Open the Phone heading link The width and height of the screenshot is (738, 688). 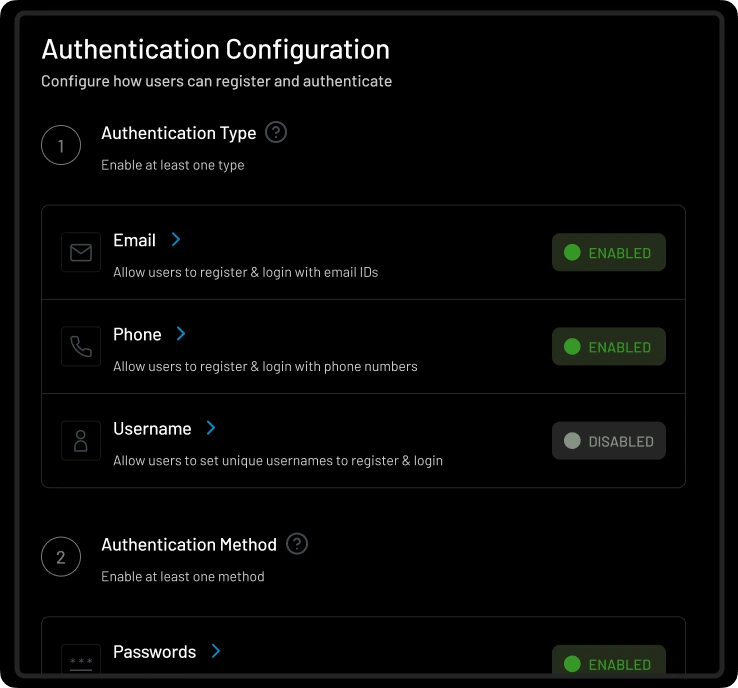coord(137,334)
